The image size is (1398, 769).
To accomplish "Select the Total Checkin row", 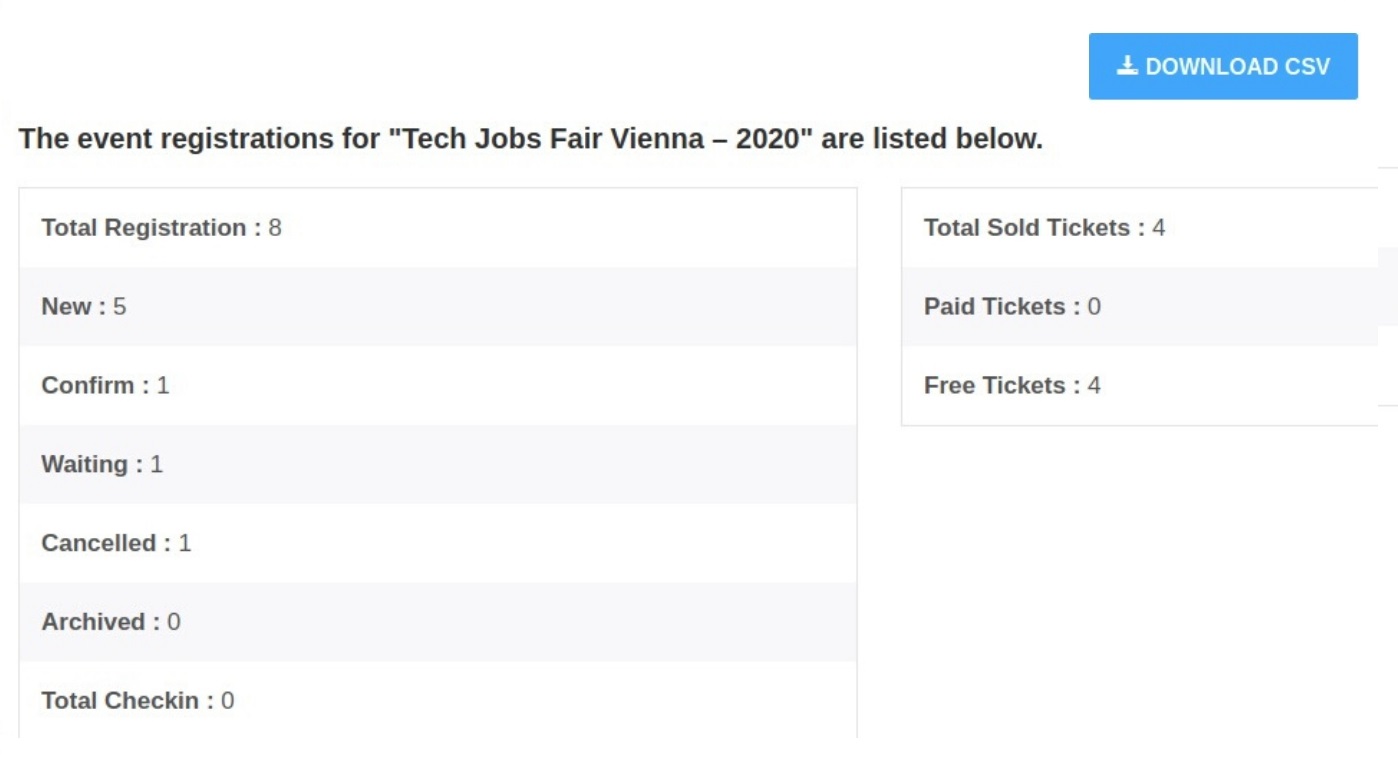I will (438, 700).
